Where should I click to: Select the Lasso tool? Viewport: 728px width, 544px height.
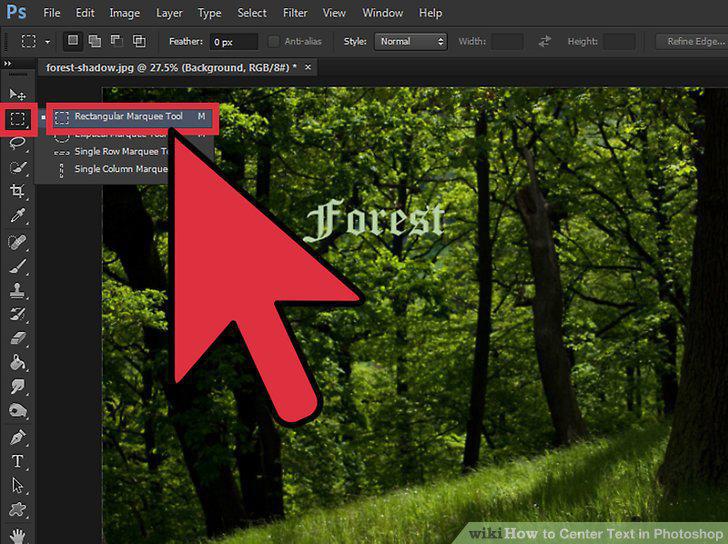pos(18,143)
